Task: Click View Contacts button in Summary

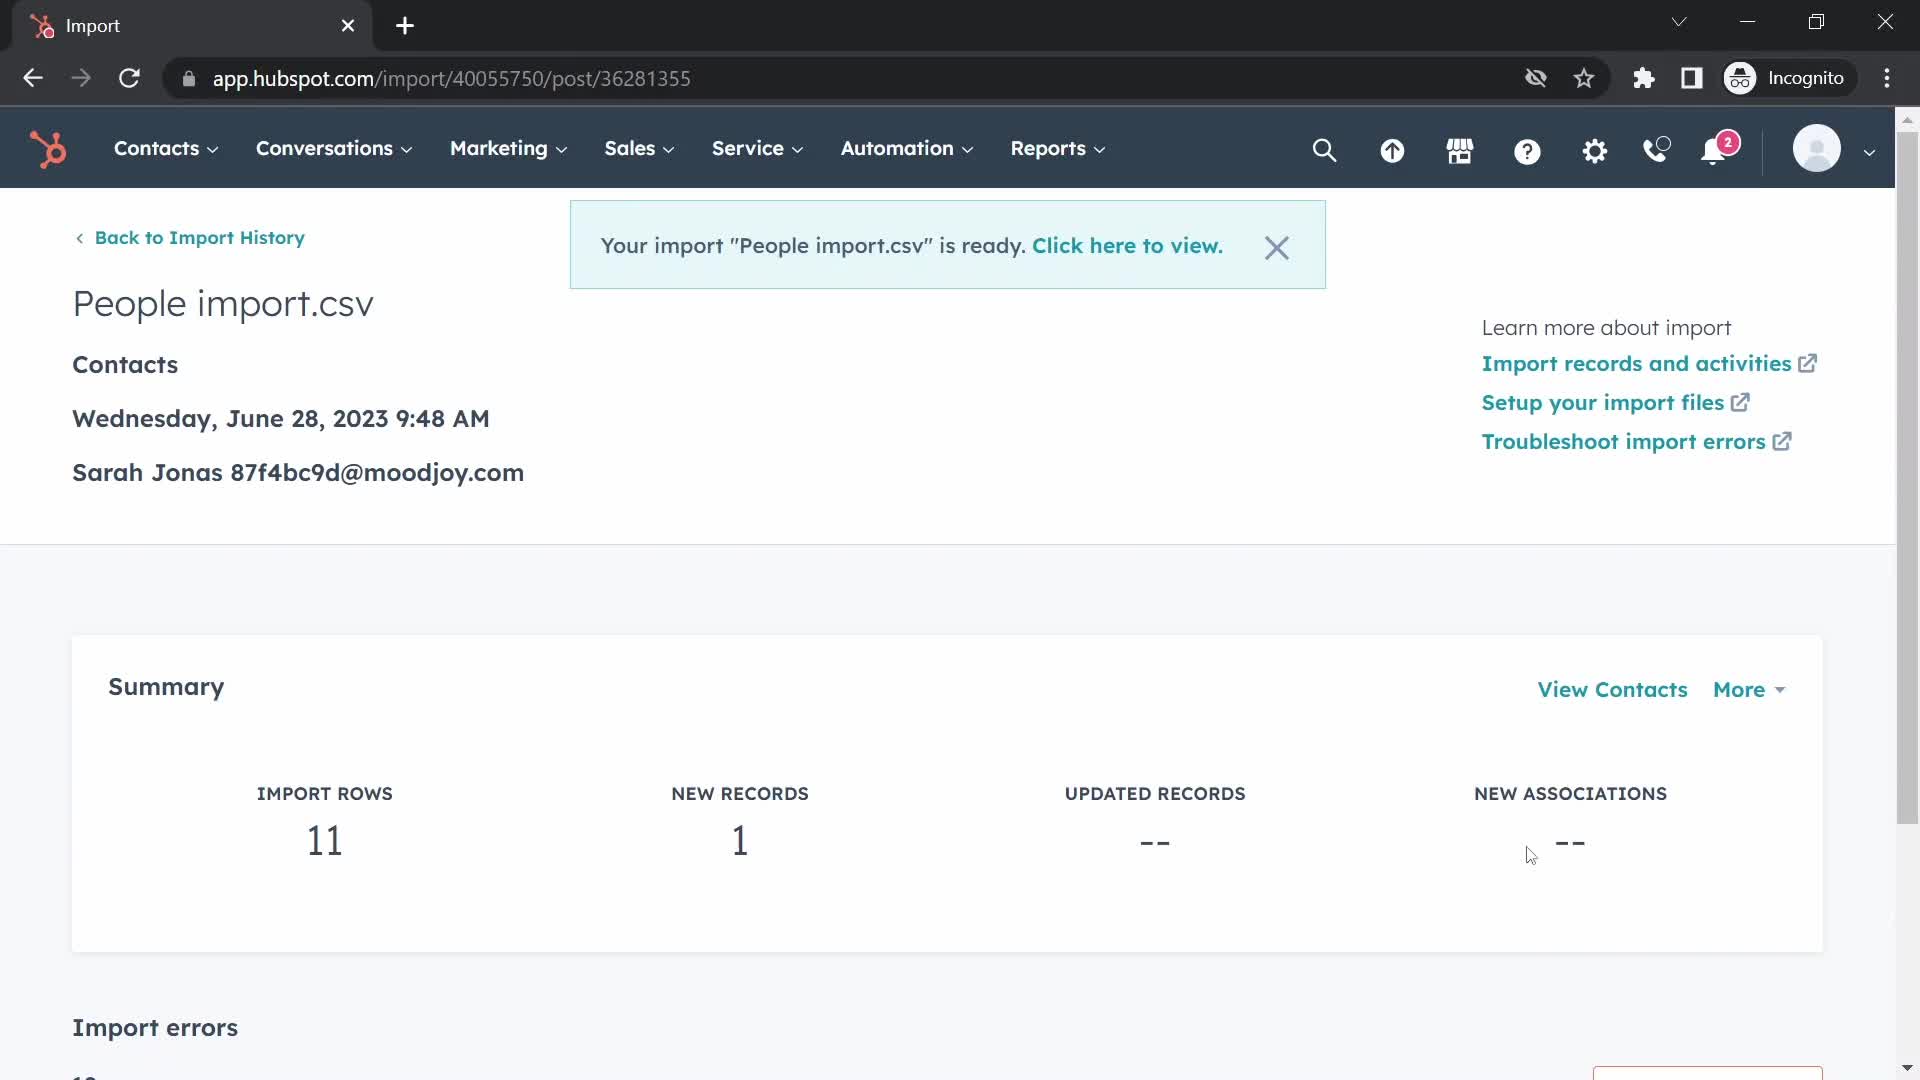Action: pos(1613,688)
